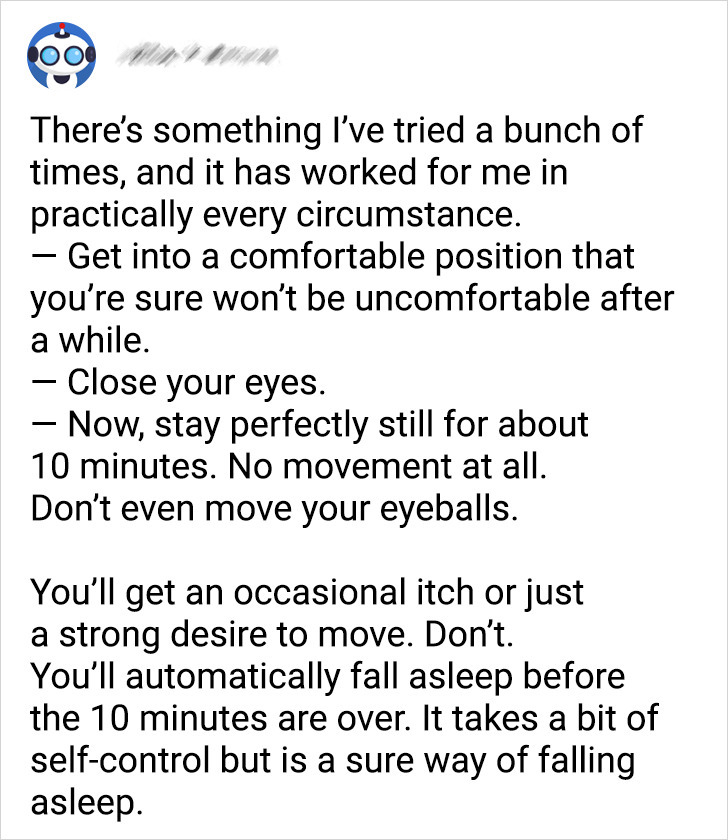This screenshot has width=728, height=840.
Task: Click "— Now, stay perfectly still for about"
Action: pyautogui.click(x=310, y=426)
